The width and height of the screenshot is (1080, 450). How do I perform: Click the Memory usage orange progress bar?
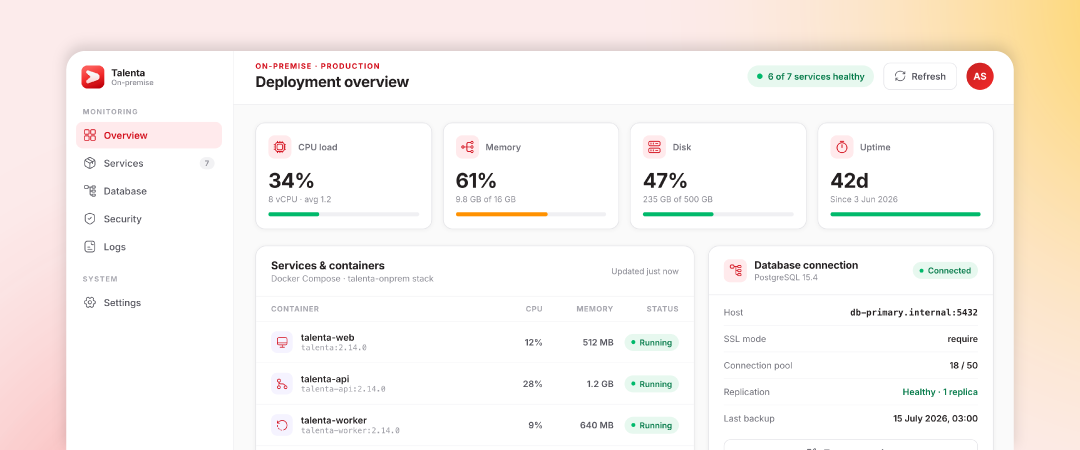coord(531,214)
